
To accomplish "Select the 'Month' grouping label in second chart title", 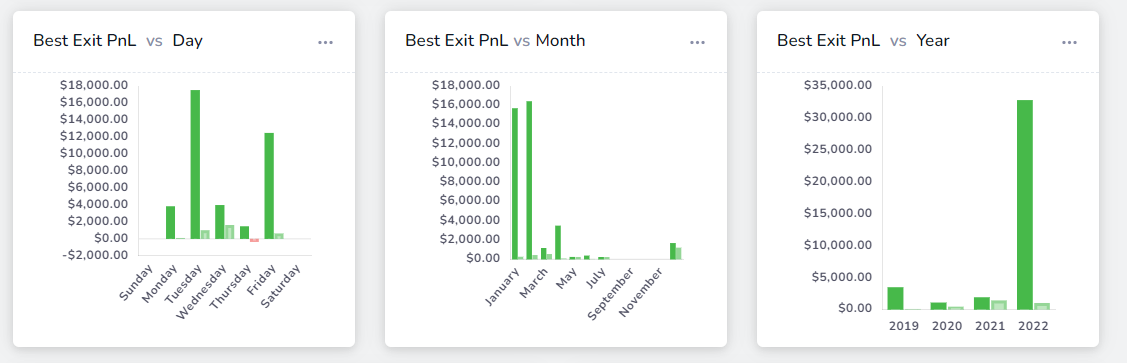I will point(561,41).
